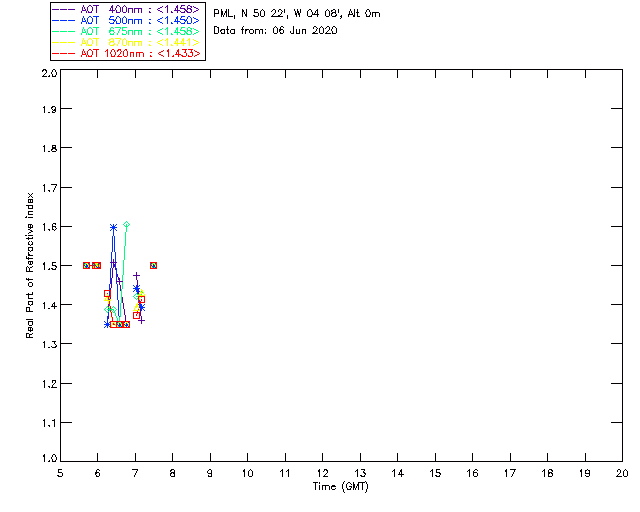The image size is (640, 512).
Task: Click the Real Part of Refractive Index axis label
Action: (29, 265)
